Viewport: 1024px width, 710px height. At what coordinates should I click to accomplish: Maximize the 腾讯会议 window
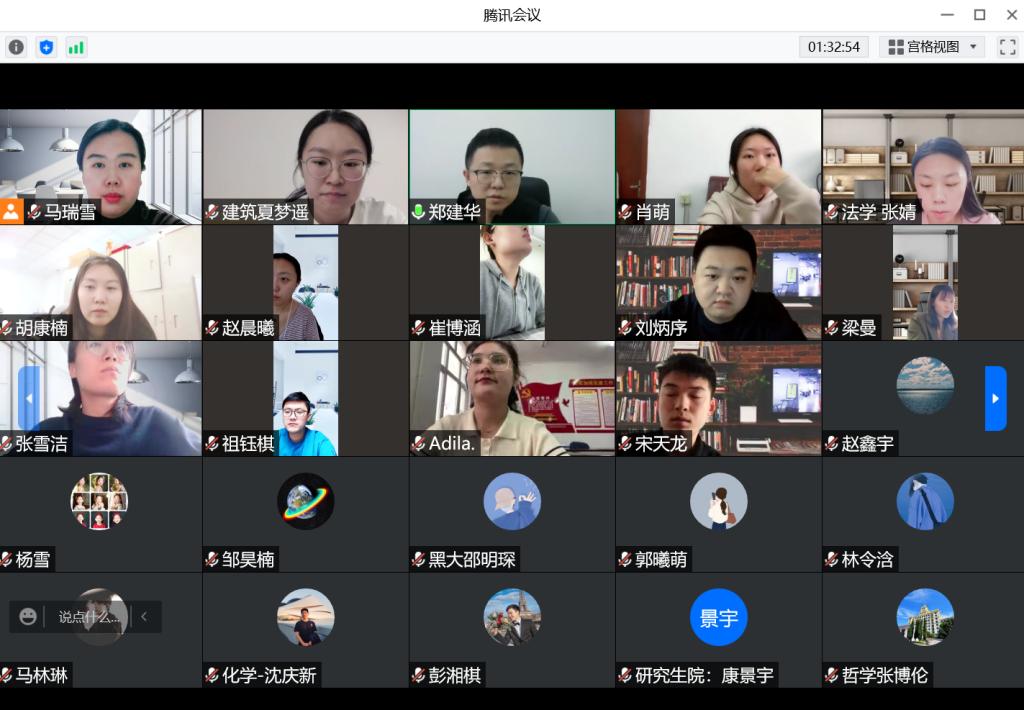coord(979,15)
